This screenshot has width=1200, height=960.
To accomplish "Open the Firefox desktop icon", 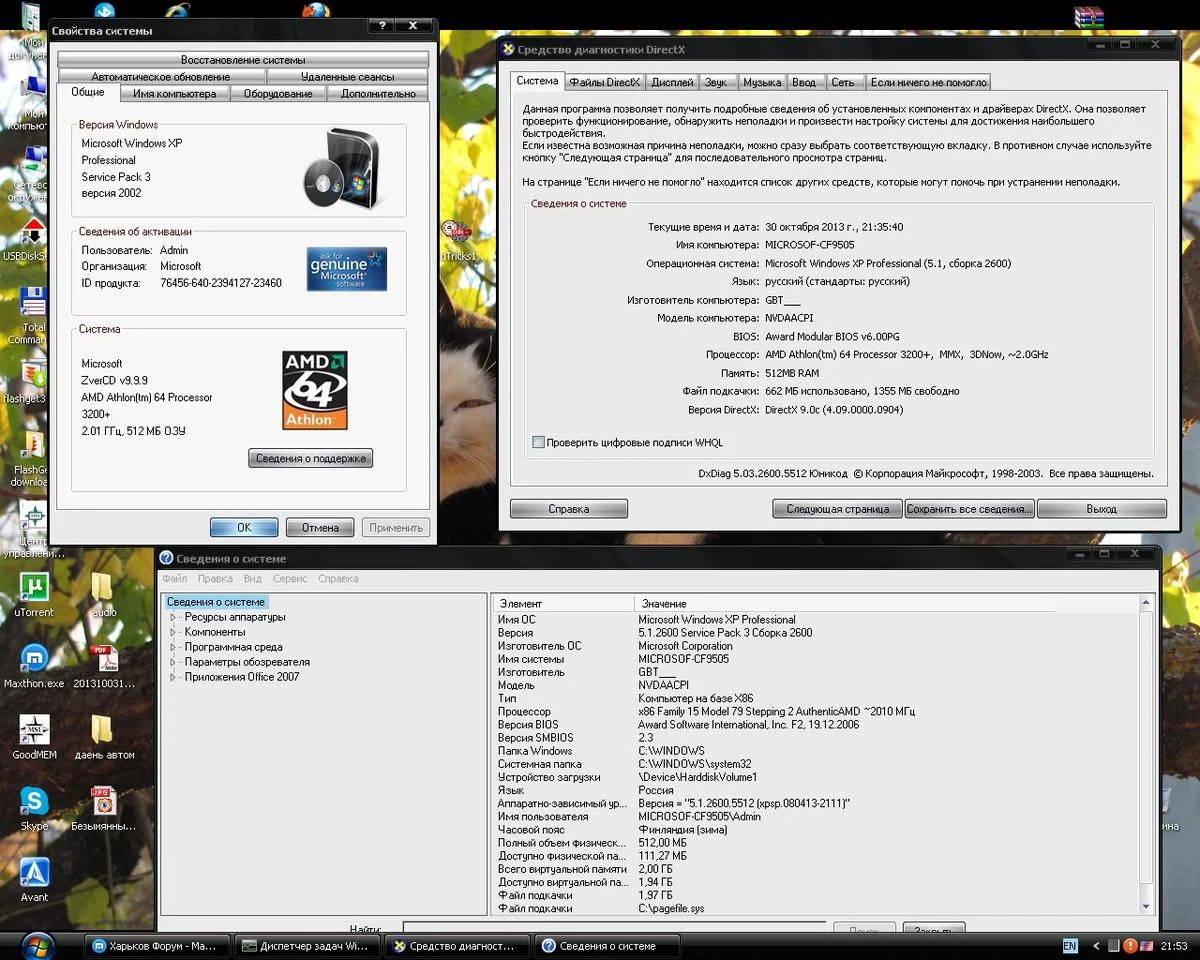I will point(316,10).
